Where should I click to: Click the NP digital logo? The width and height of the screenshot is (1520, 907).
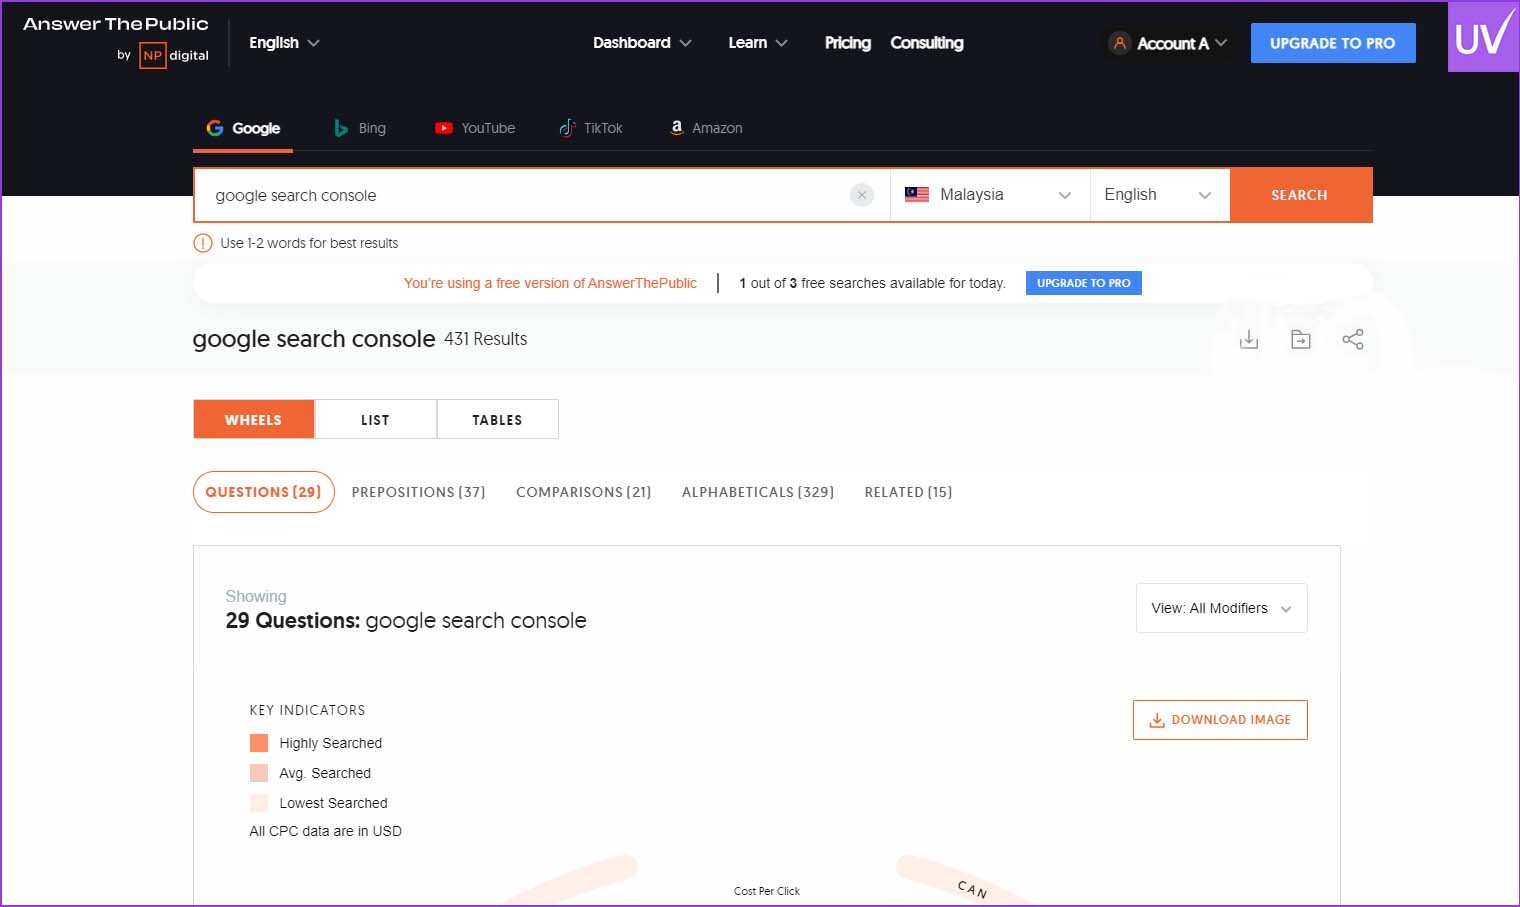174,55
